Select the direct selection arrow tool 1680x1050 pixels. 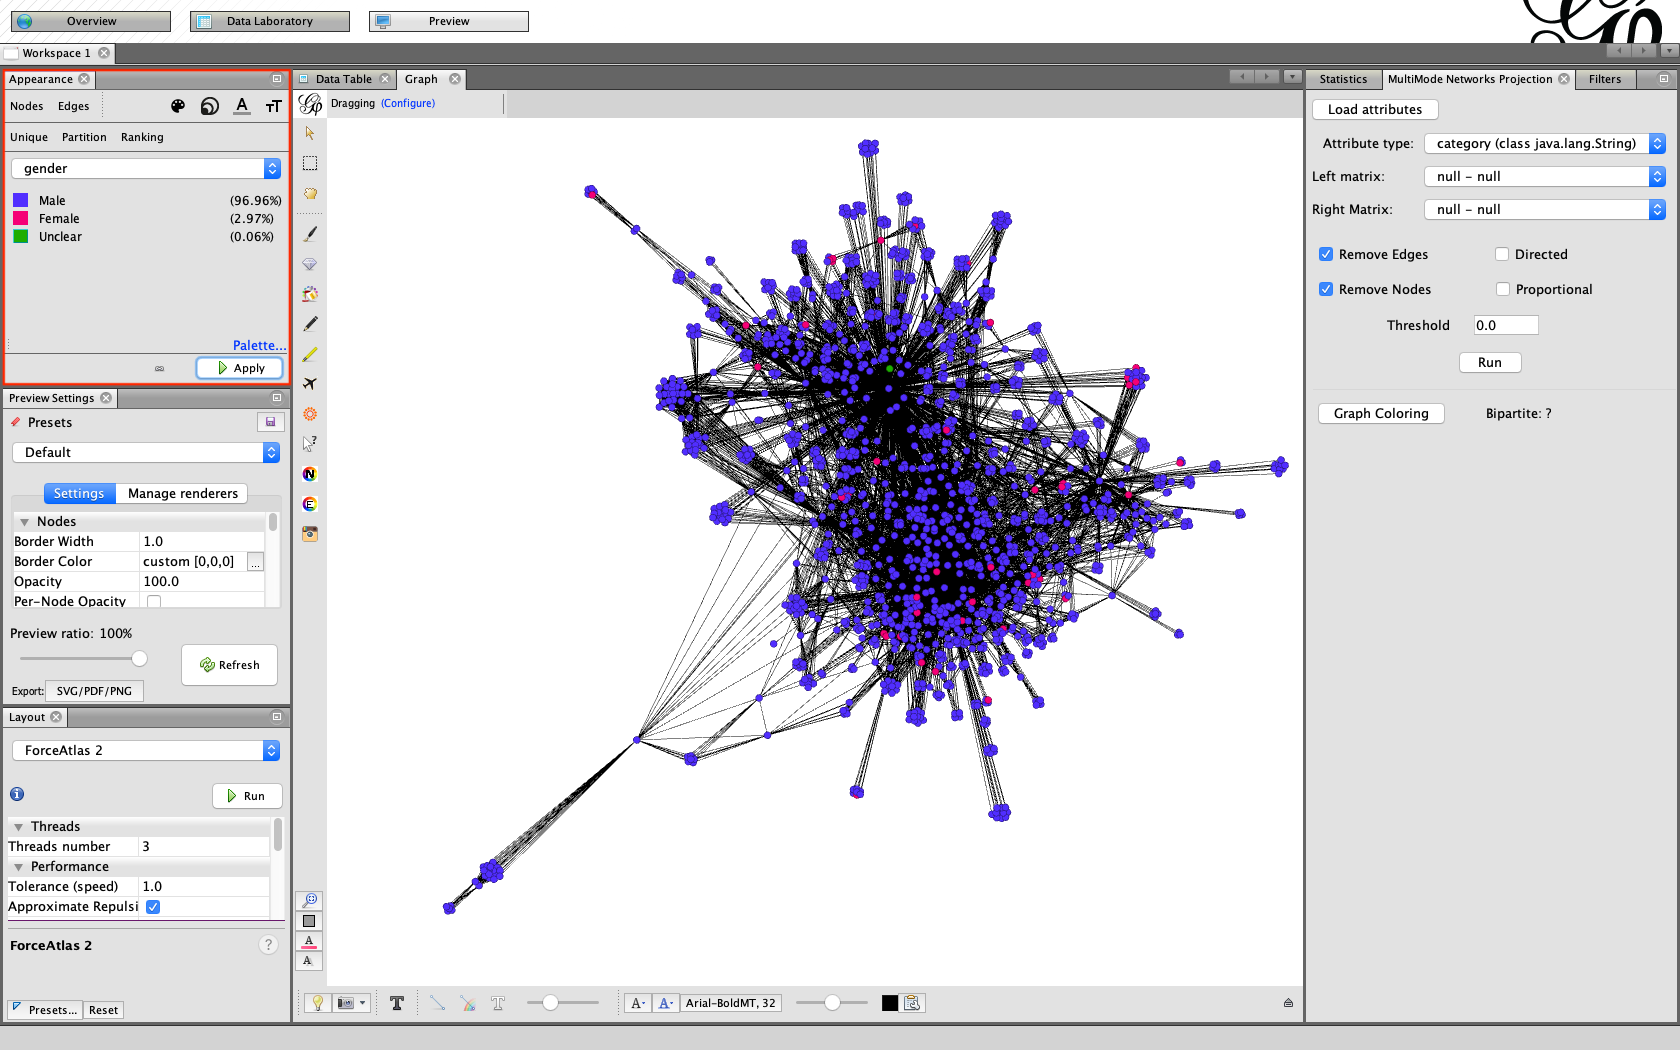310,133
